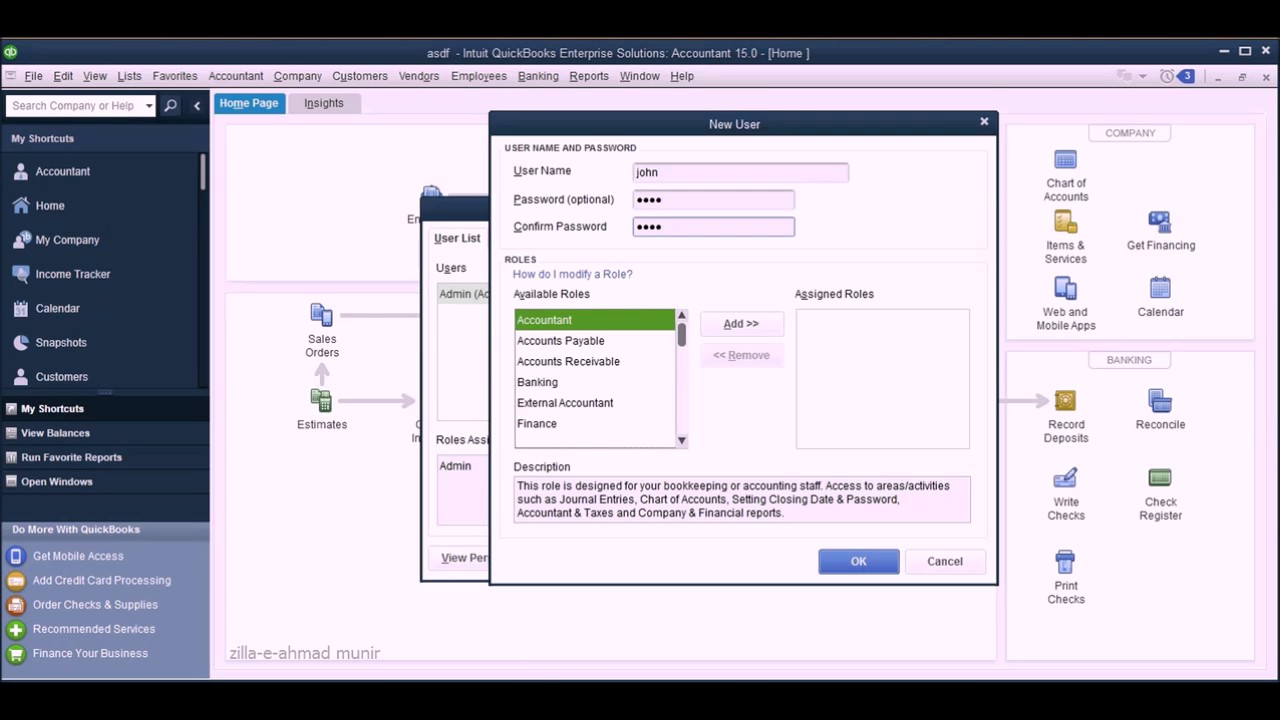Open Print Checks icon

1065,562
